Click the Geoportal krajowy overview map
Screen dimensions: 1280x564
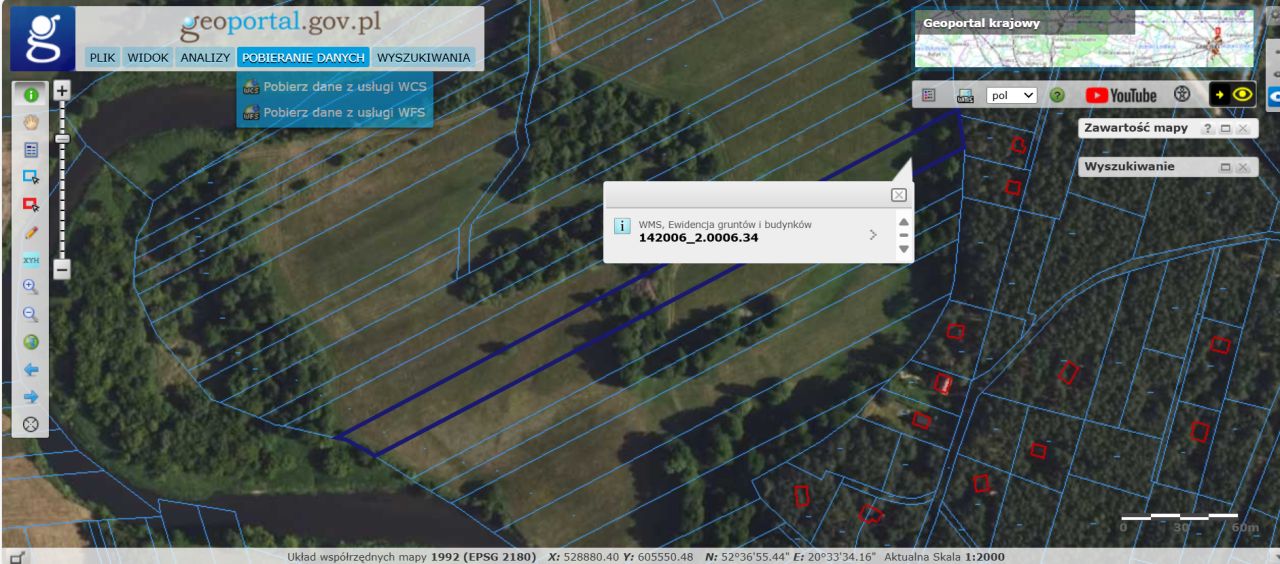[x=1084, y=39]
